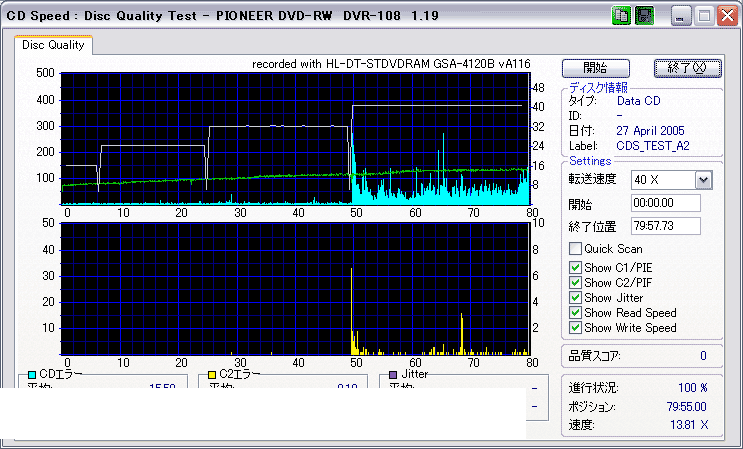The width and height of the screenshot is (743, 449).
Task: Click the label value CDS_TEST_A2
Action: 652,146
